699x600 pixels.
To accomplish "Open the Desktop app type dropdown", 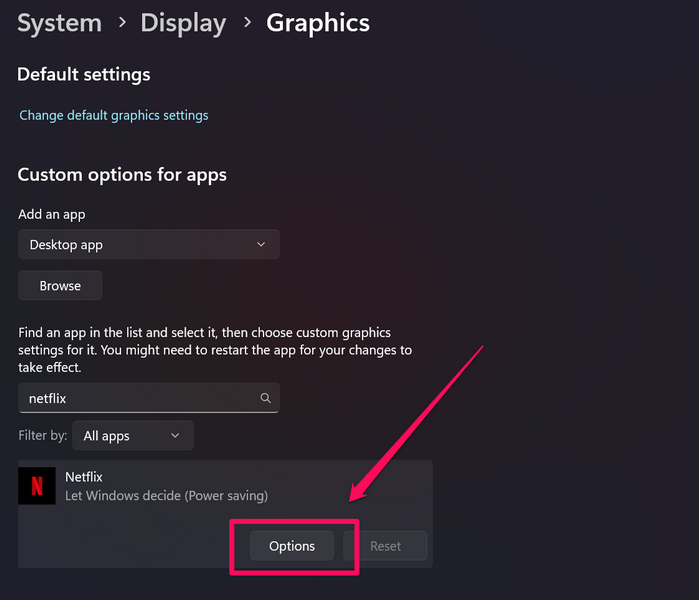I will click(149, 245).
